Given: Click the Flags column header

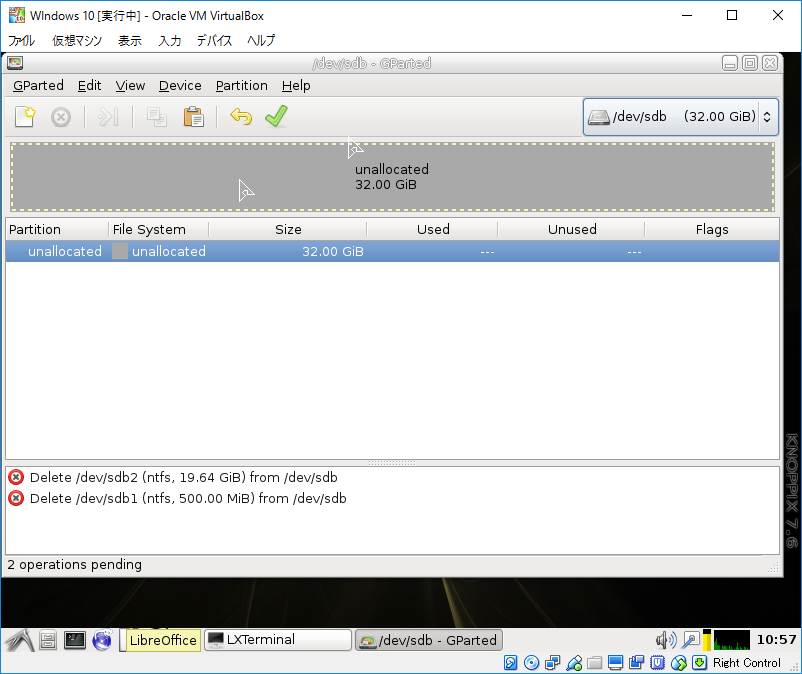Looking at the screenshot, I should point(711,229).
